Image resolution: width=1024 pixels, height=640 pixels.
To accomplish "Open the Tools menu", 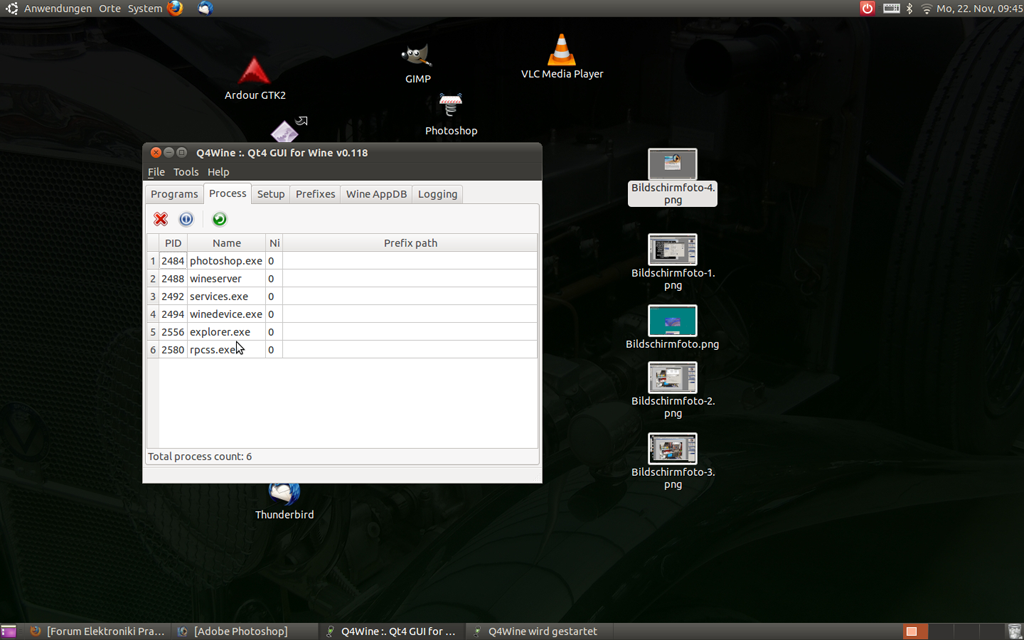I will pyautogui.click(x=186, y=172).
